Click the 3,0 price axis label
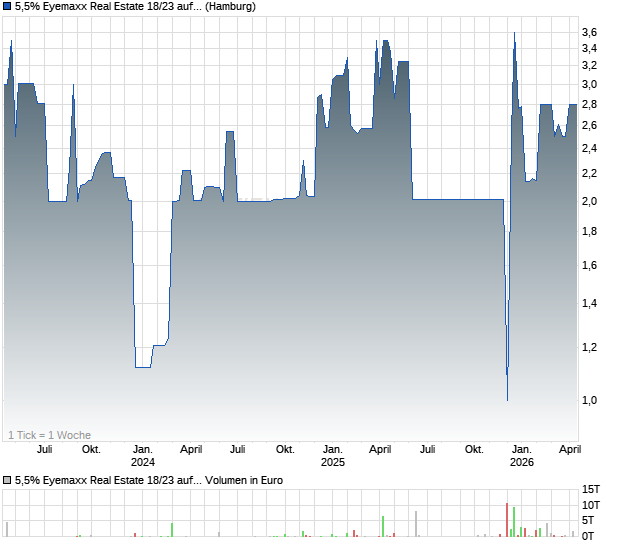This screenshot has height=546, width=620. coord(589,85)
